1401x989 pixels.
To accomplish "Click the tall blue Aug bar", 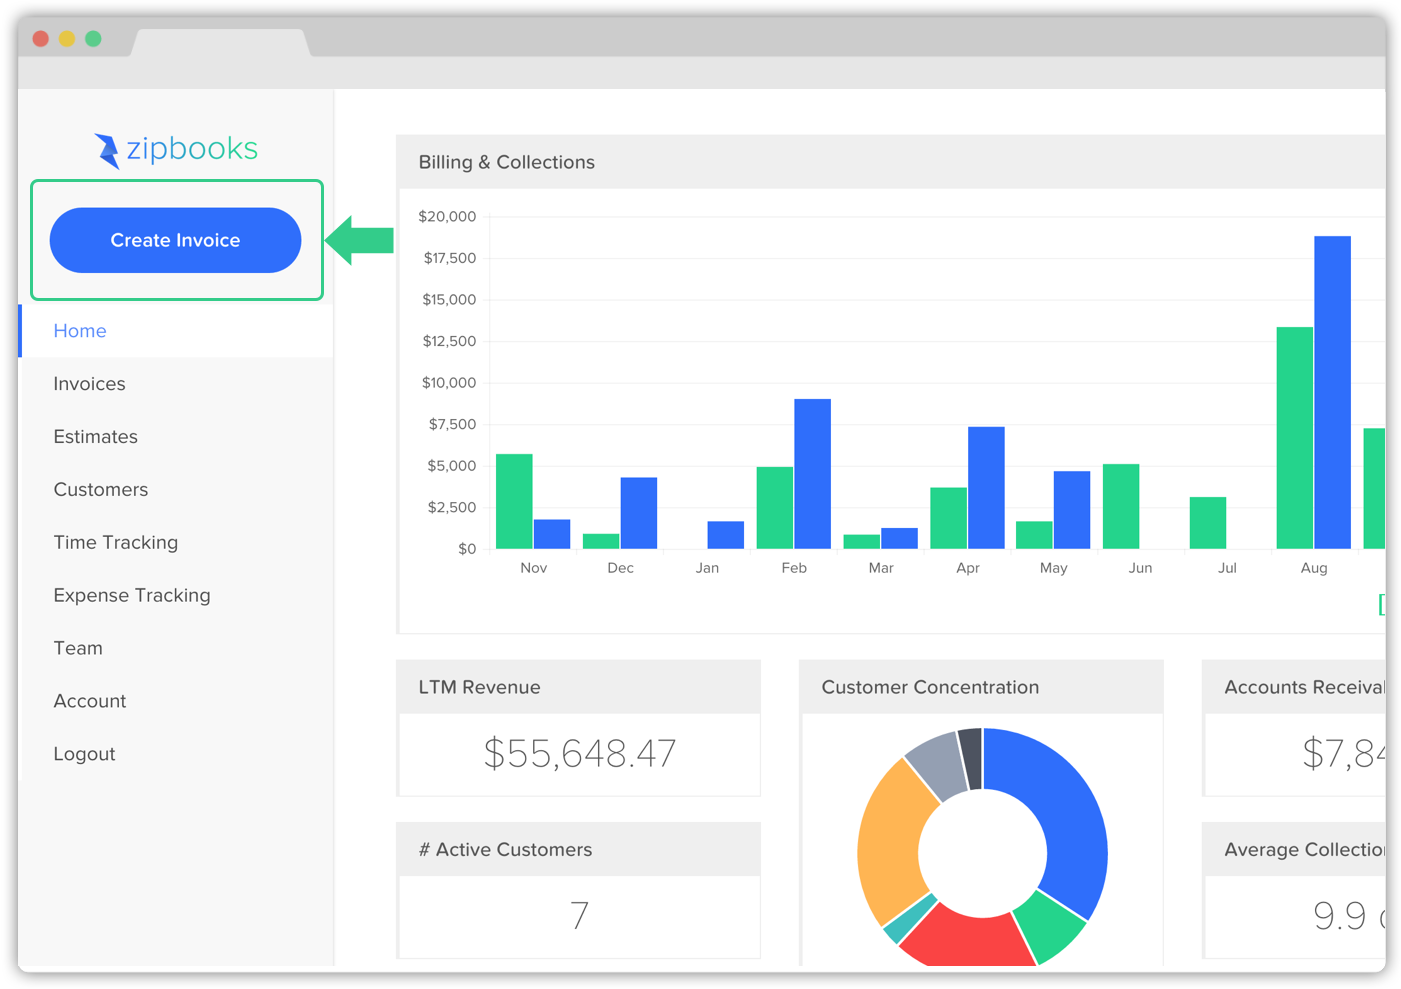I will tap(1332, 392).
